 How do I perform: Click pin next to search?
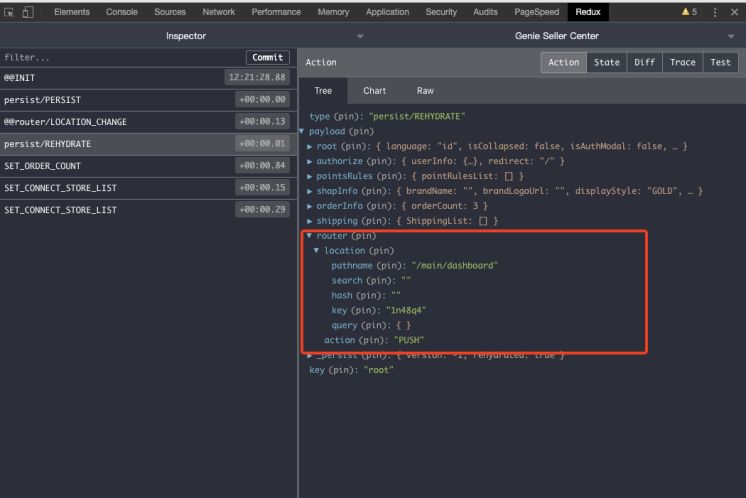coord(381,281)
